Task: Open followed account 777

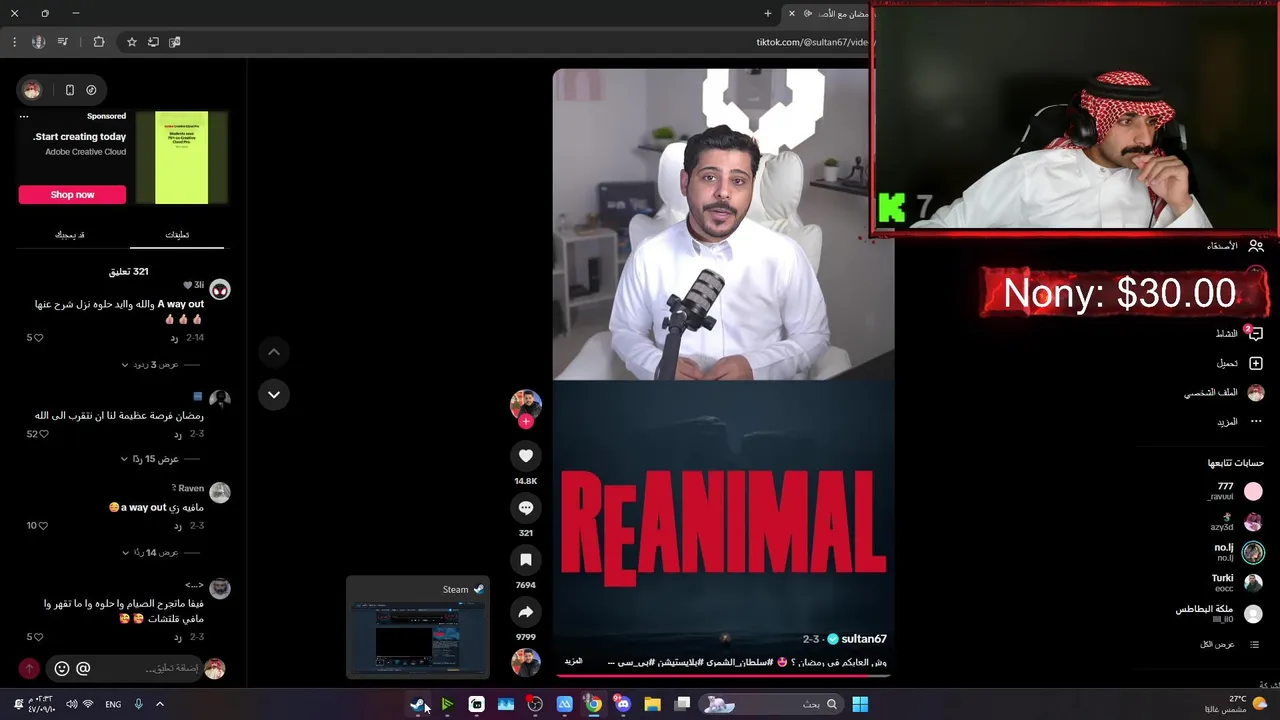Action: click(x=1235, y=491)
